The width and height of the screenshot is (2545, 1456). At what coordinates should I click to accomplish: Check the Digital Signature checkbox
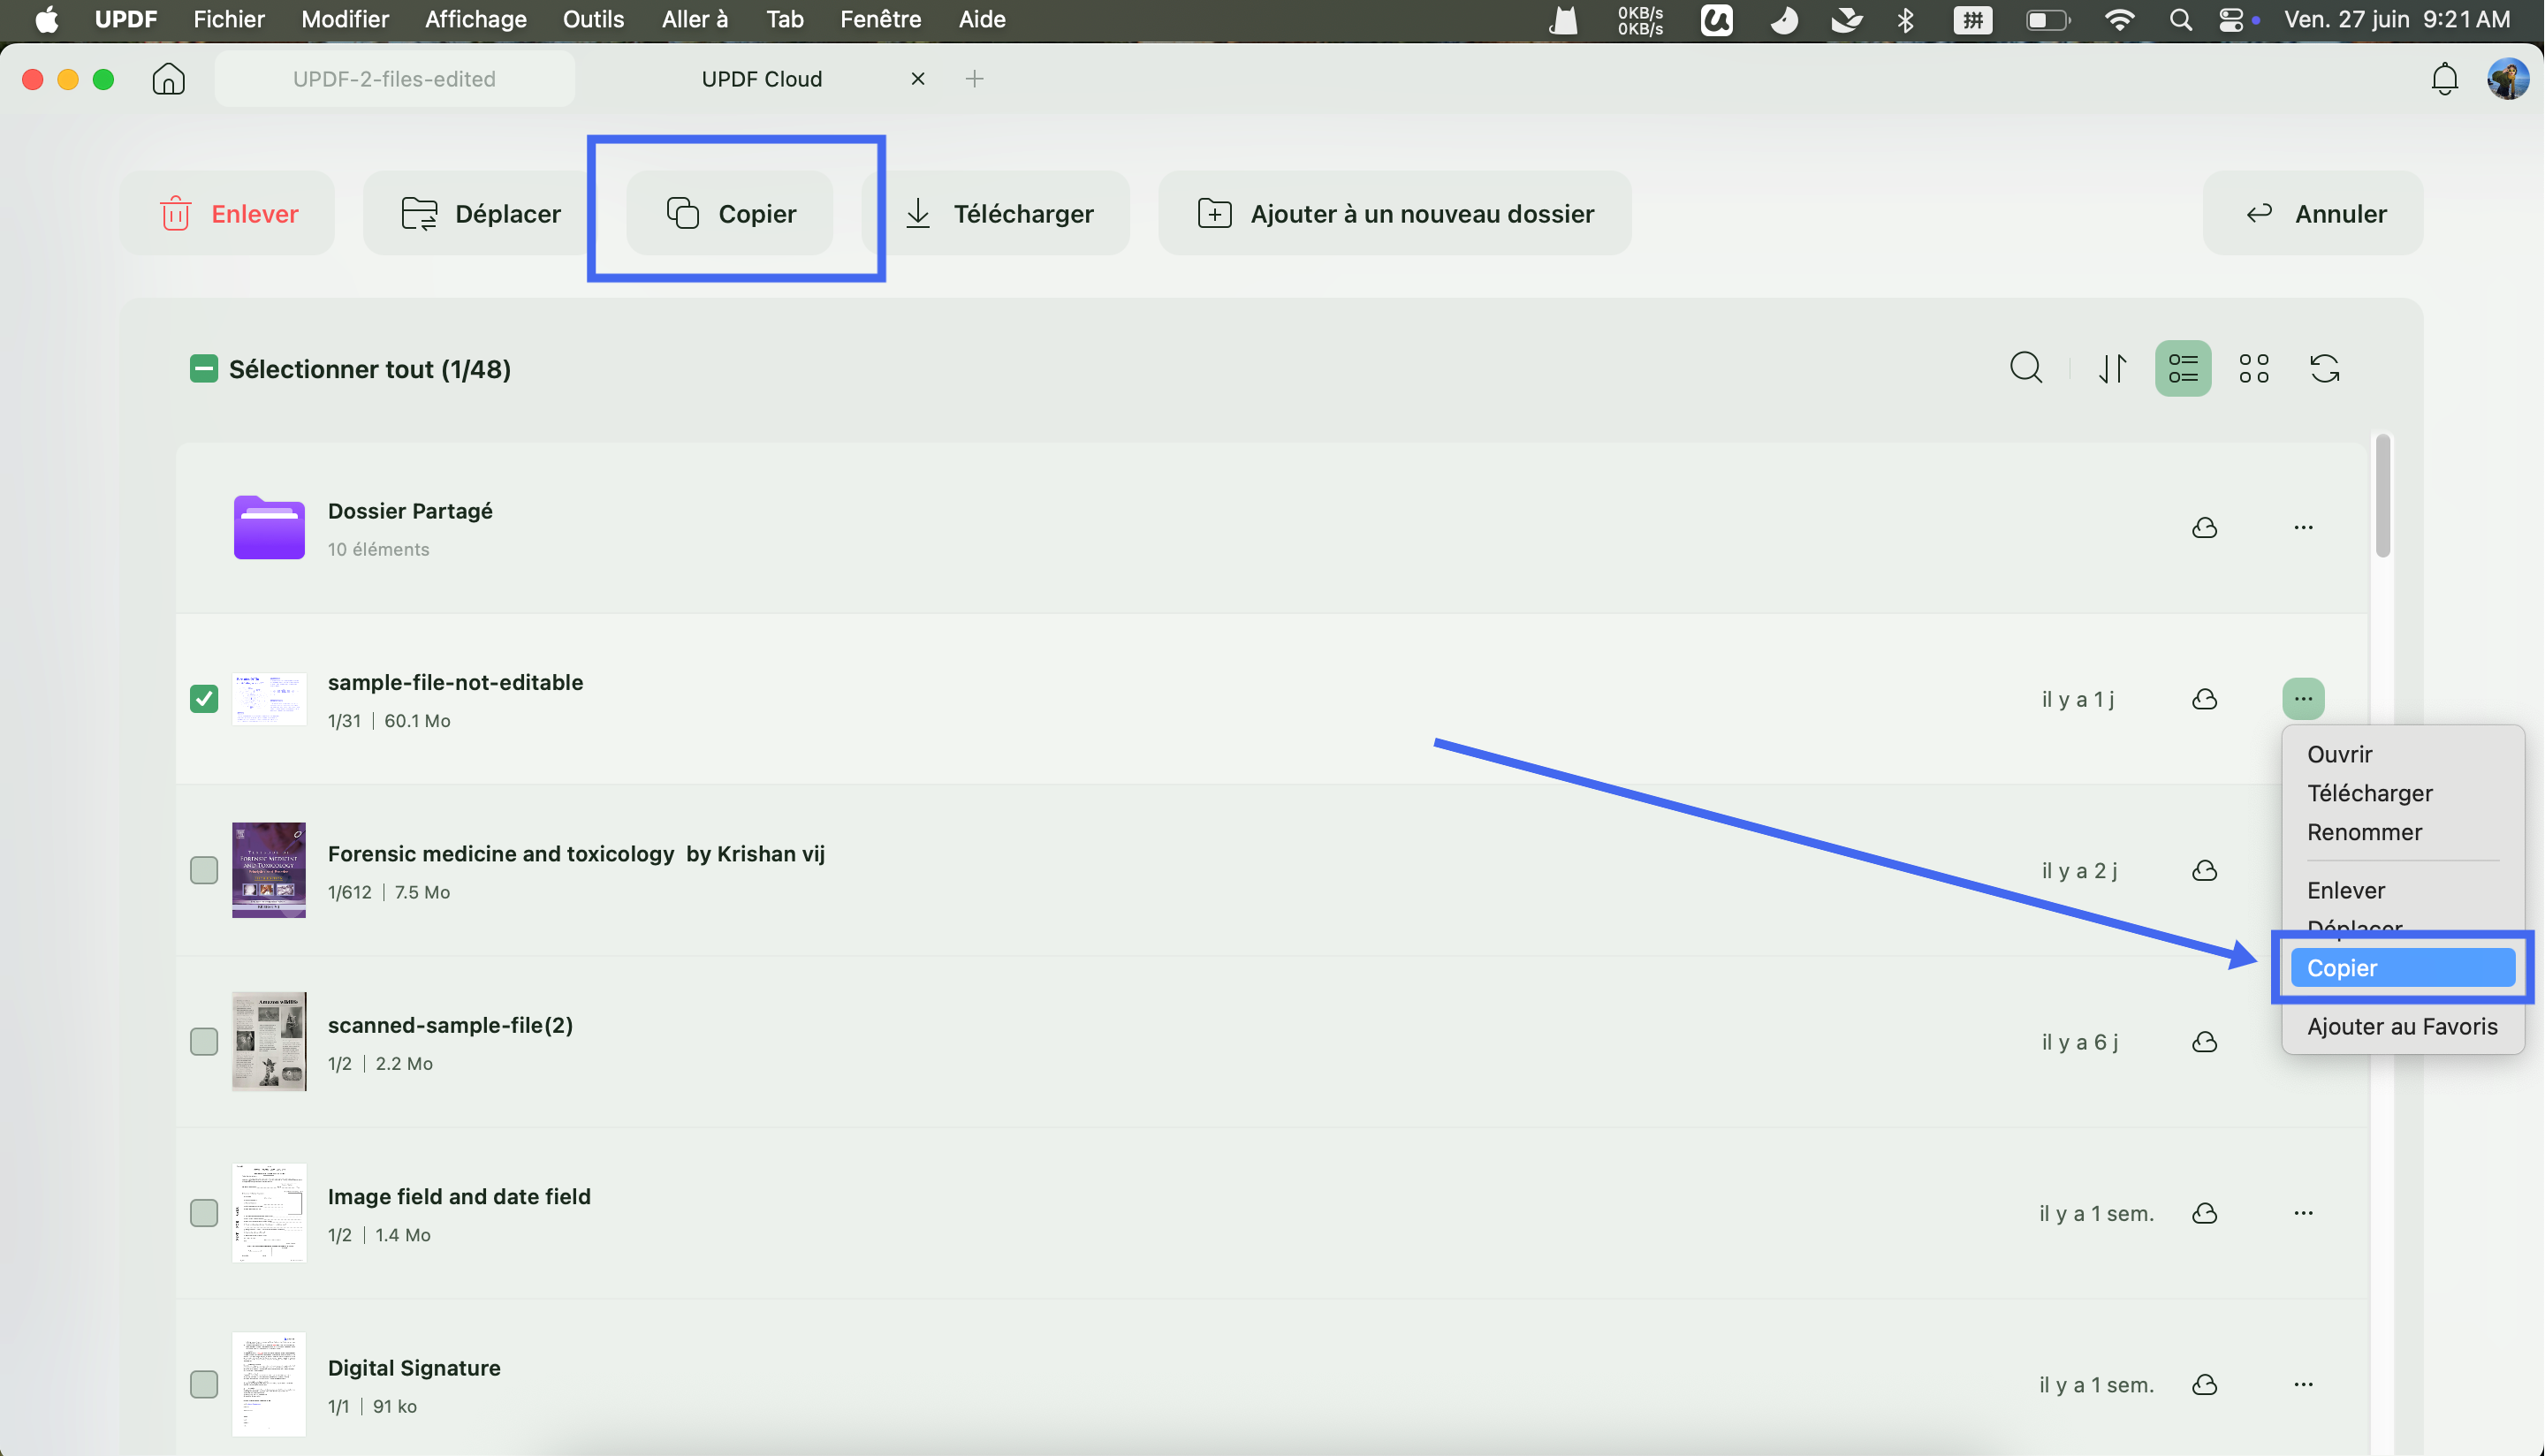(x=204, y=1385)
